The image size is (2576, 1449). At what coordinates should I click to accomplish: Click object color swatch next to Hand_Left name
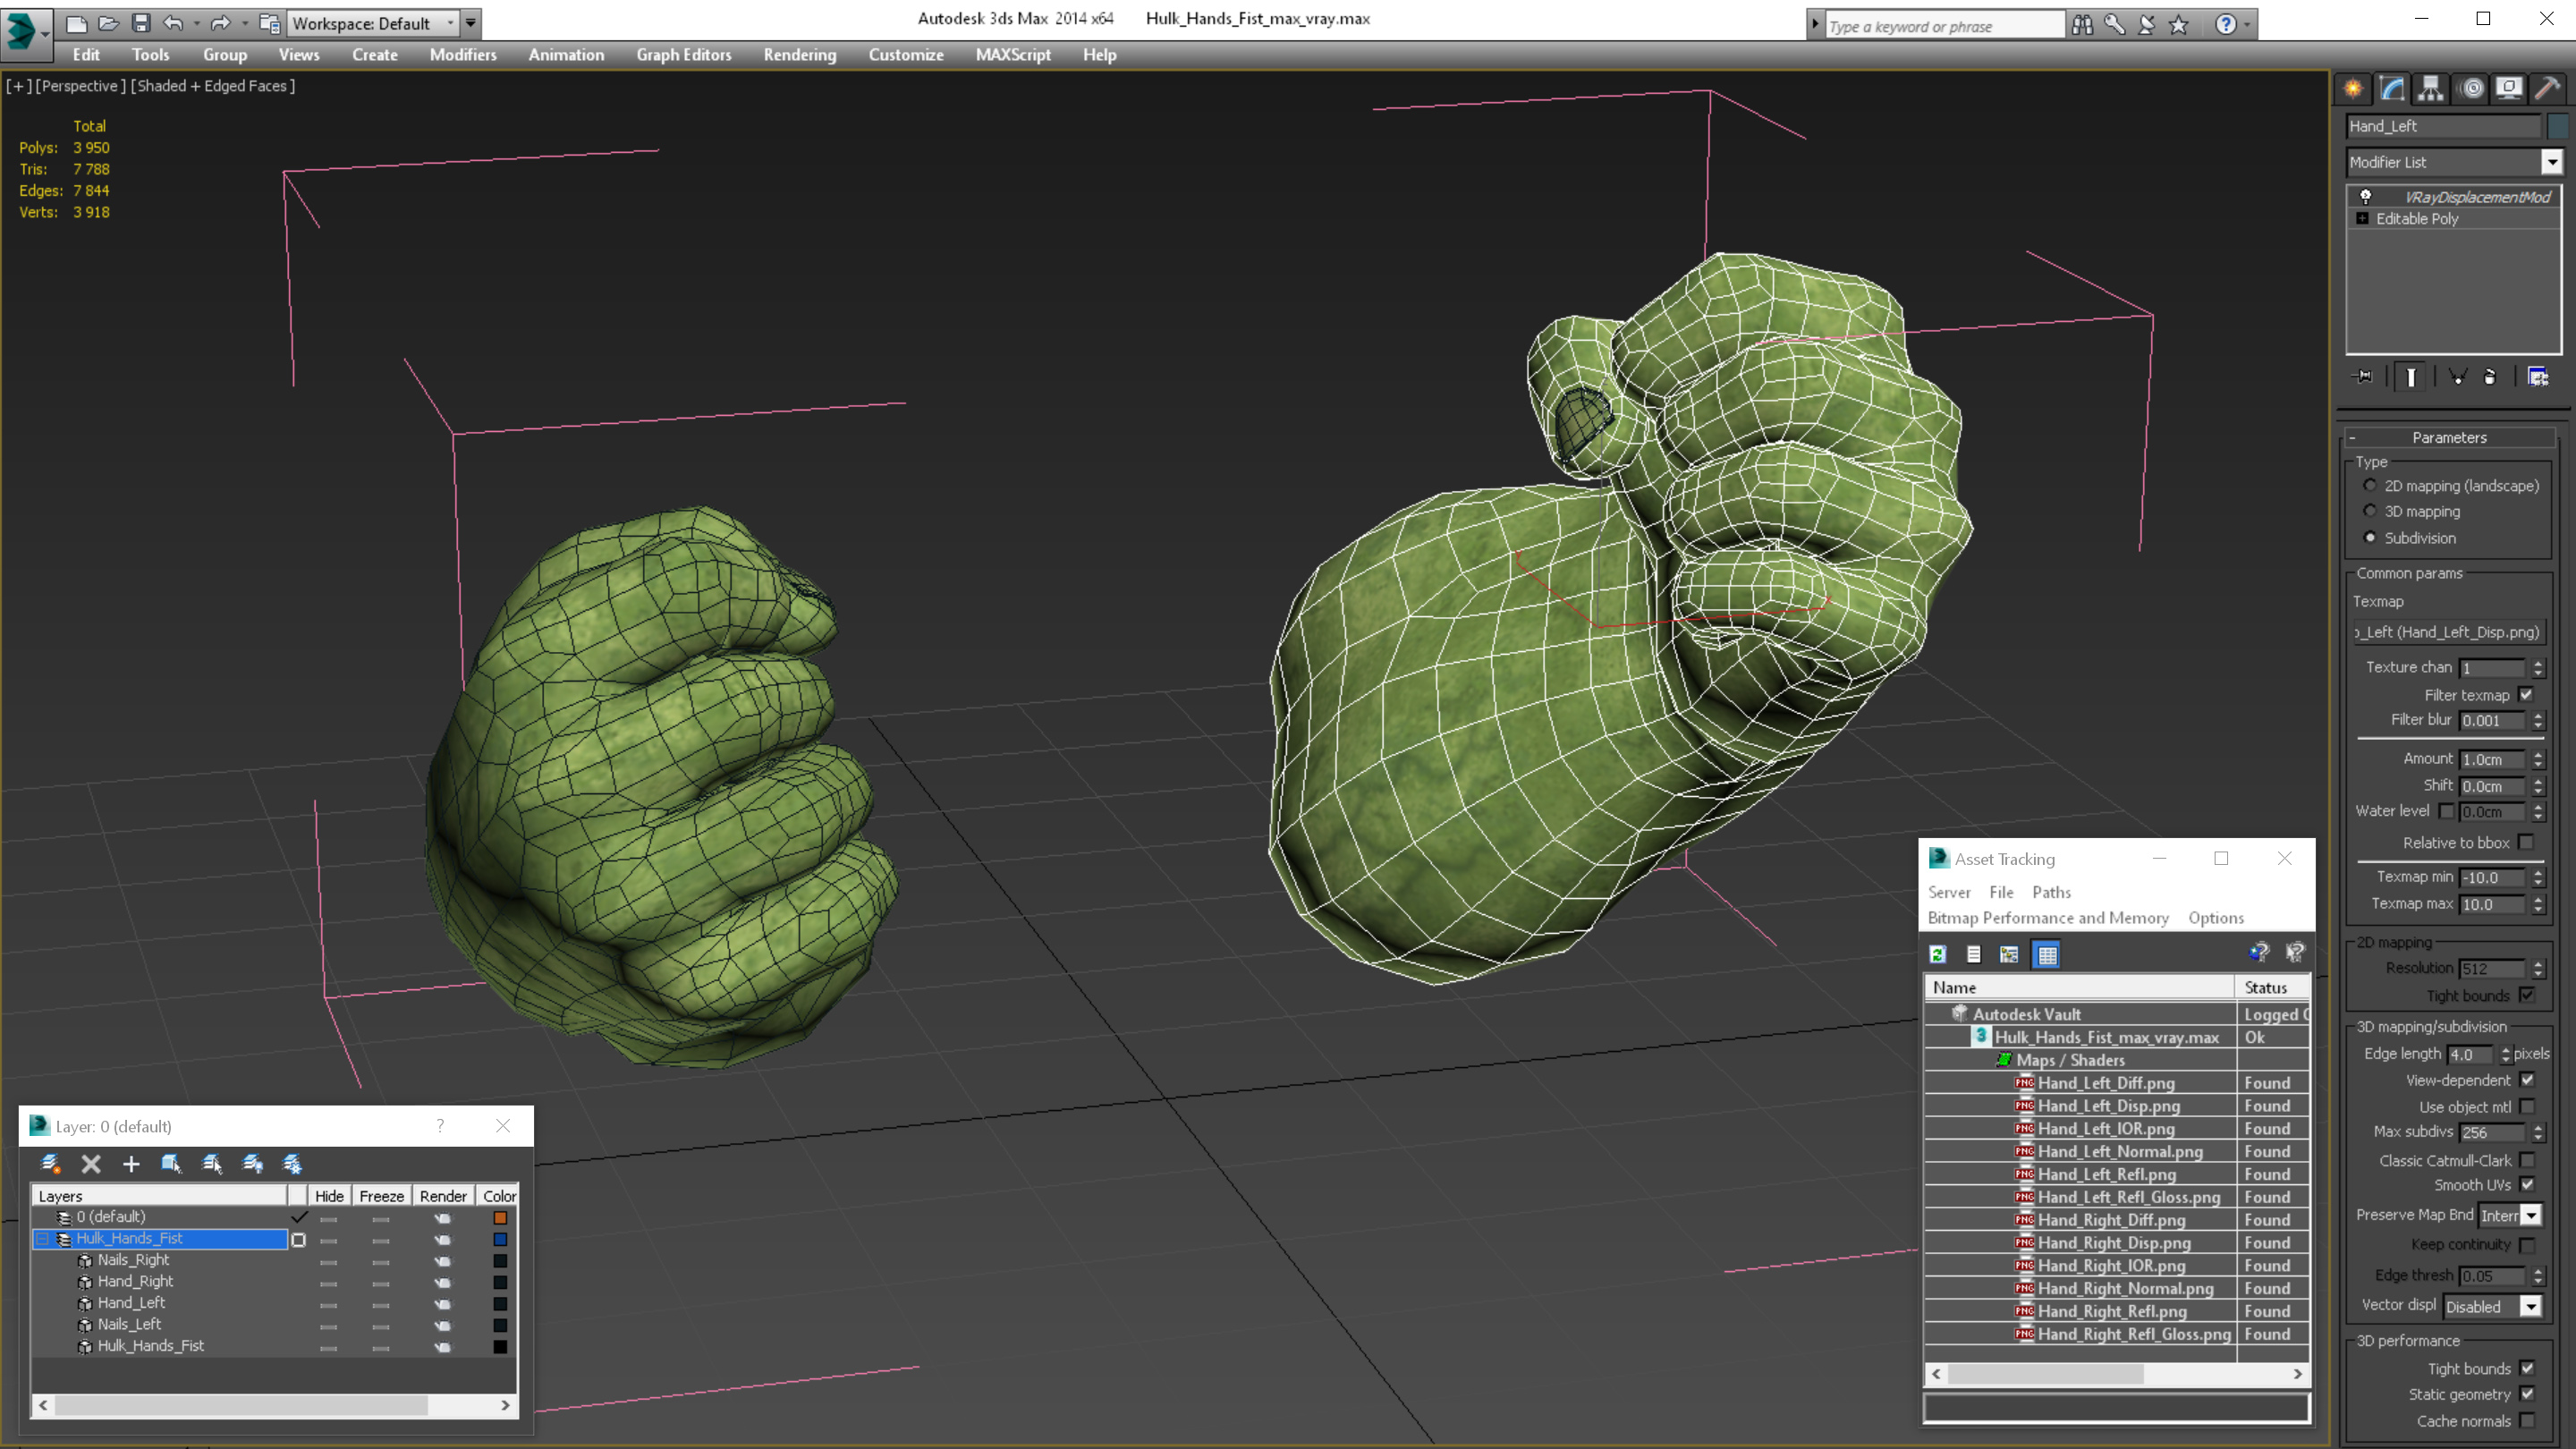(x=2556, y=126)
